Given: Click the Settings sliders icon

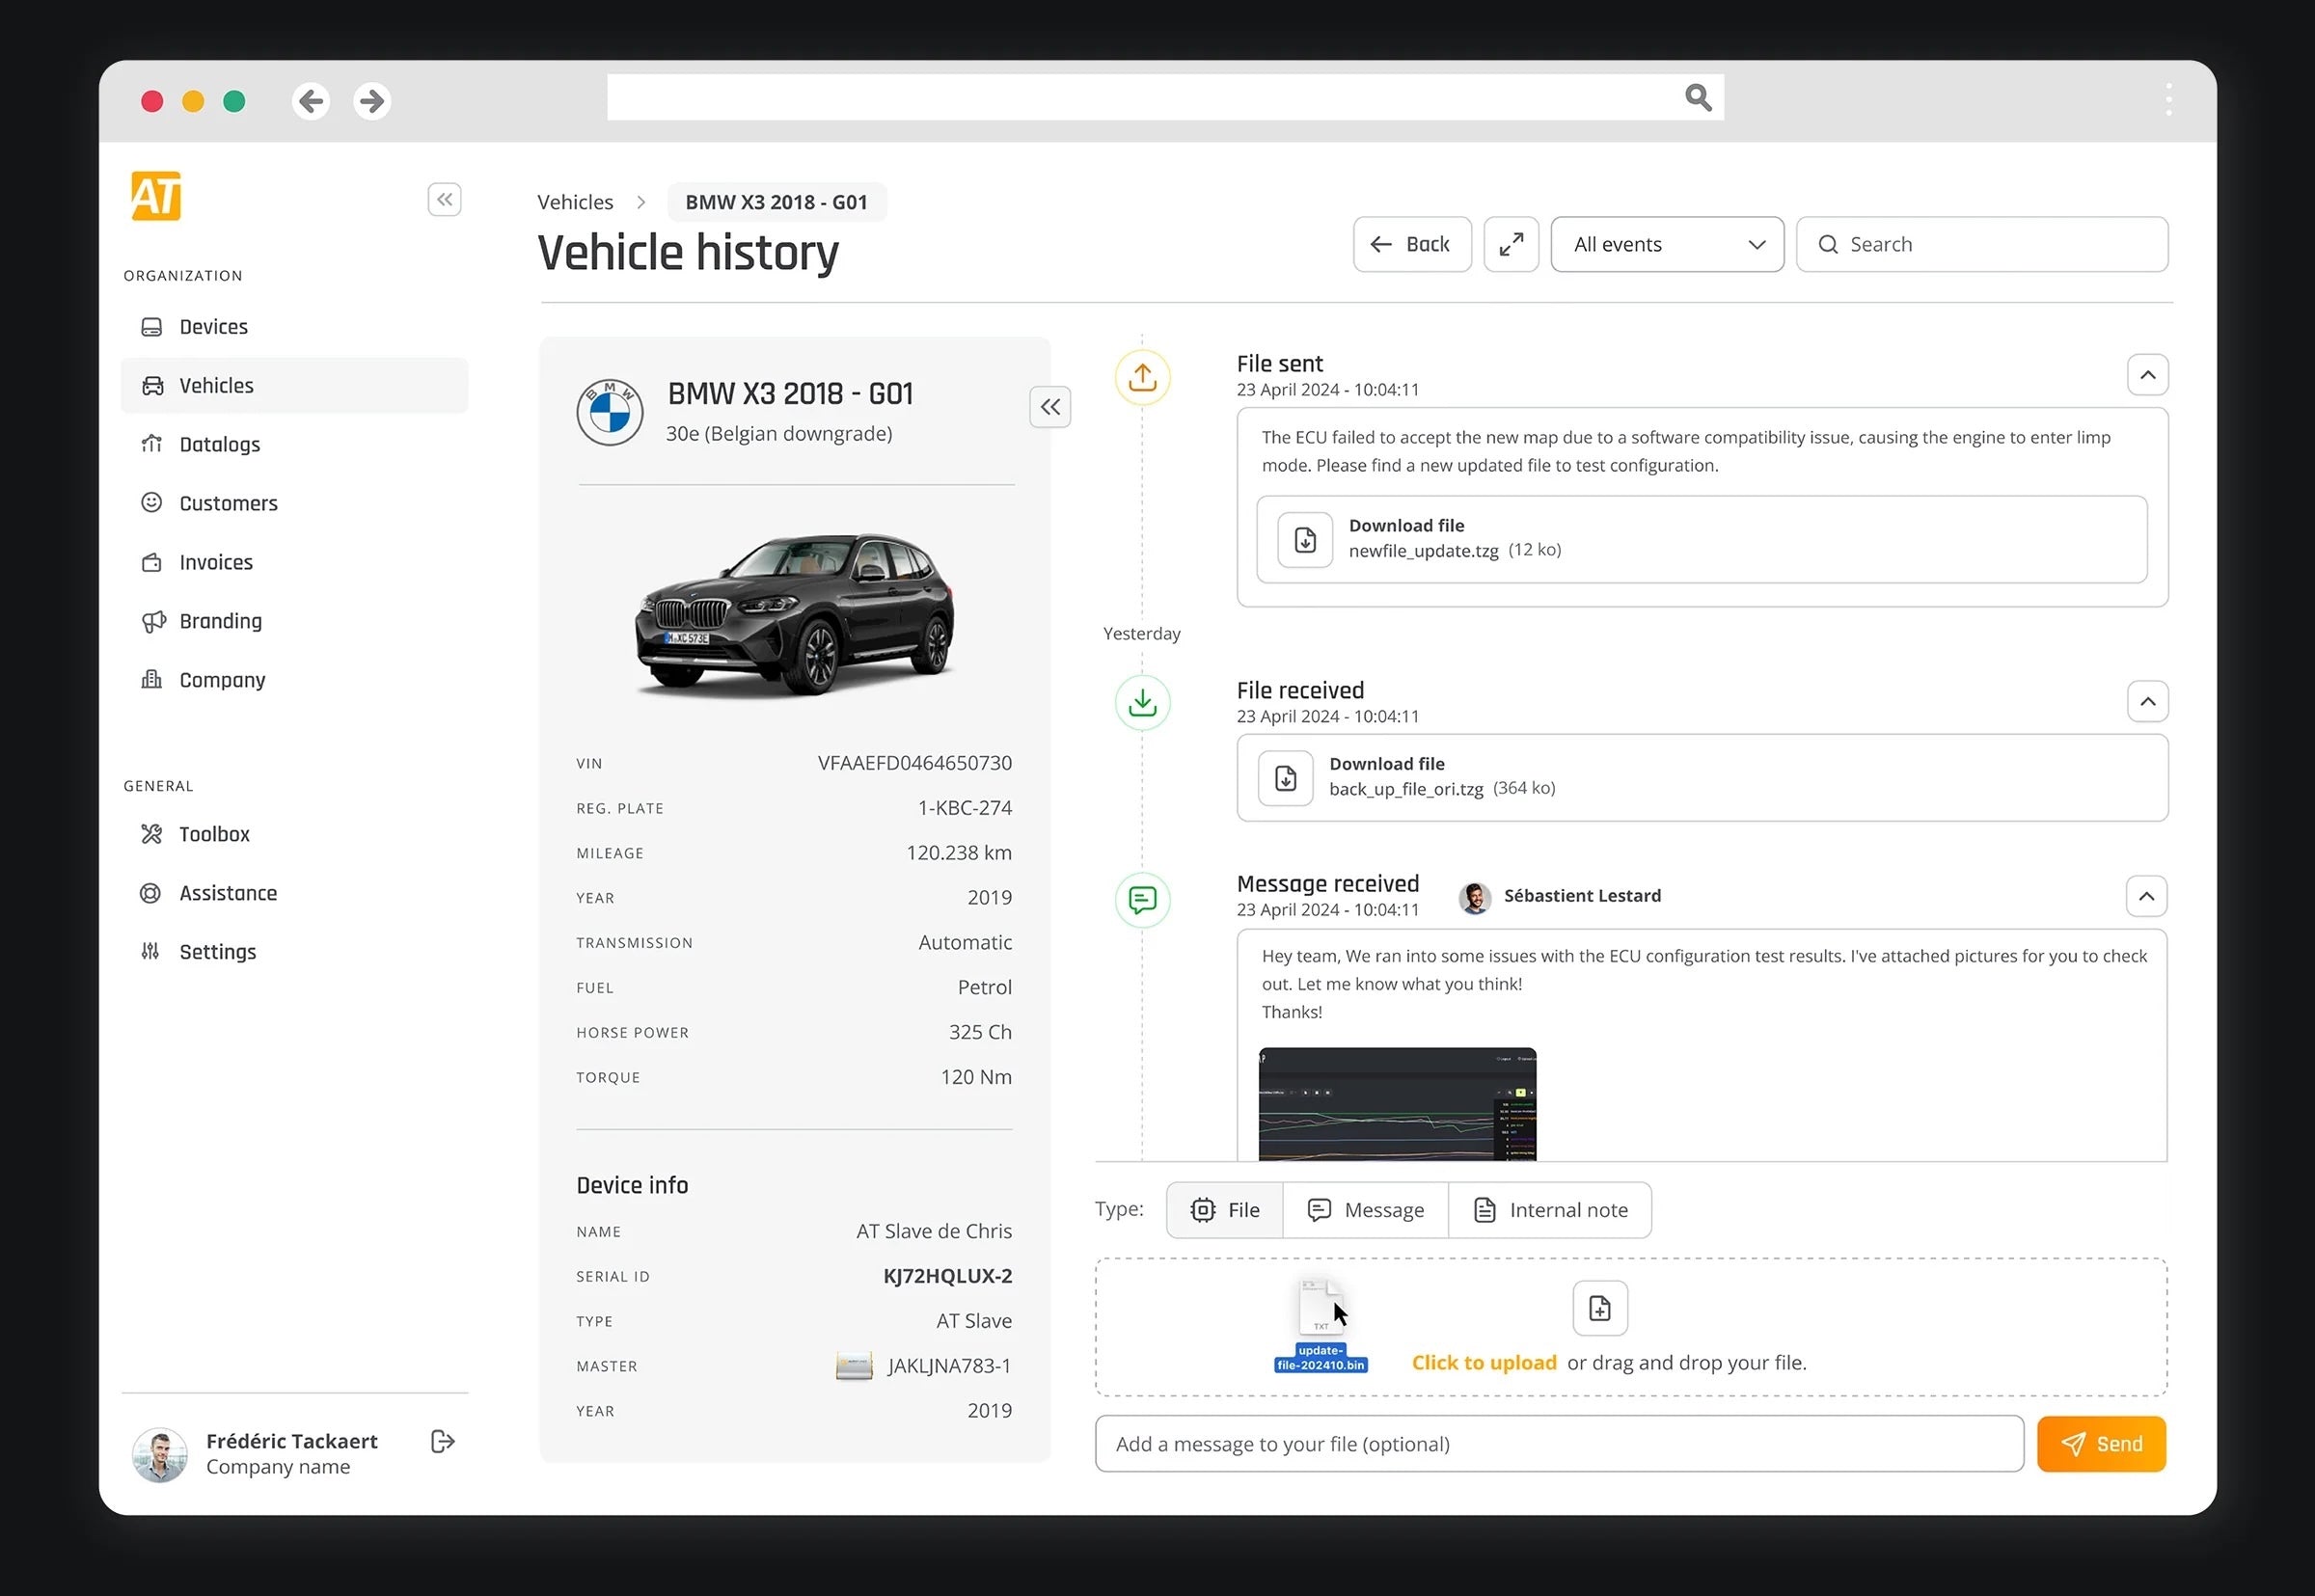Looking at the screenshot, I should (151, 952).
